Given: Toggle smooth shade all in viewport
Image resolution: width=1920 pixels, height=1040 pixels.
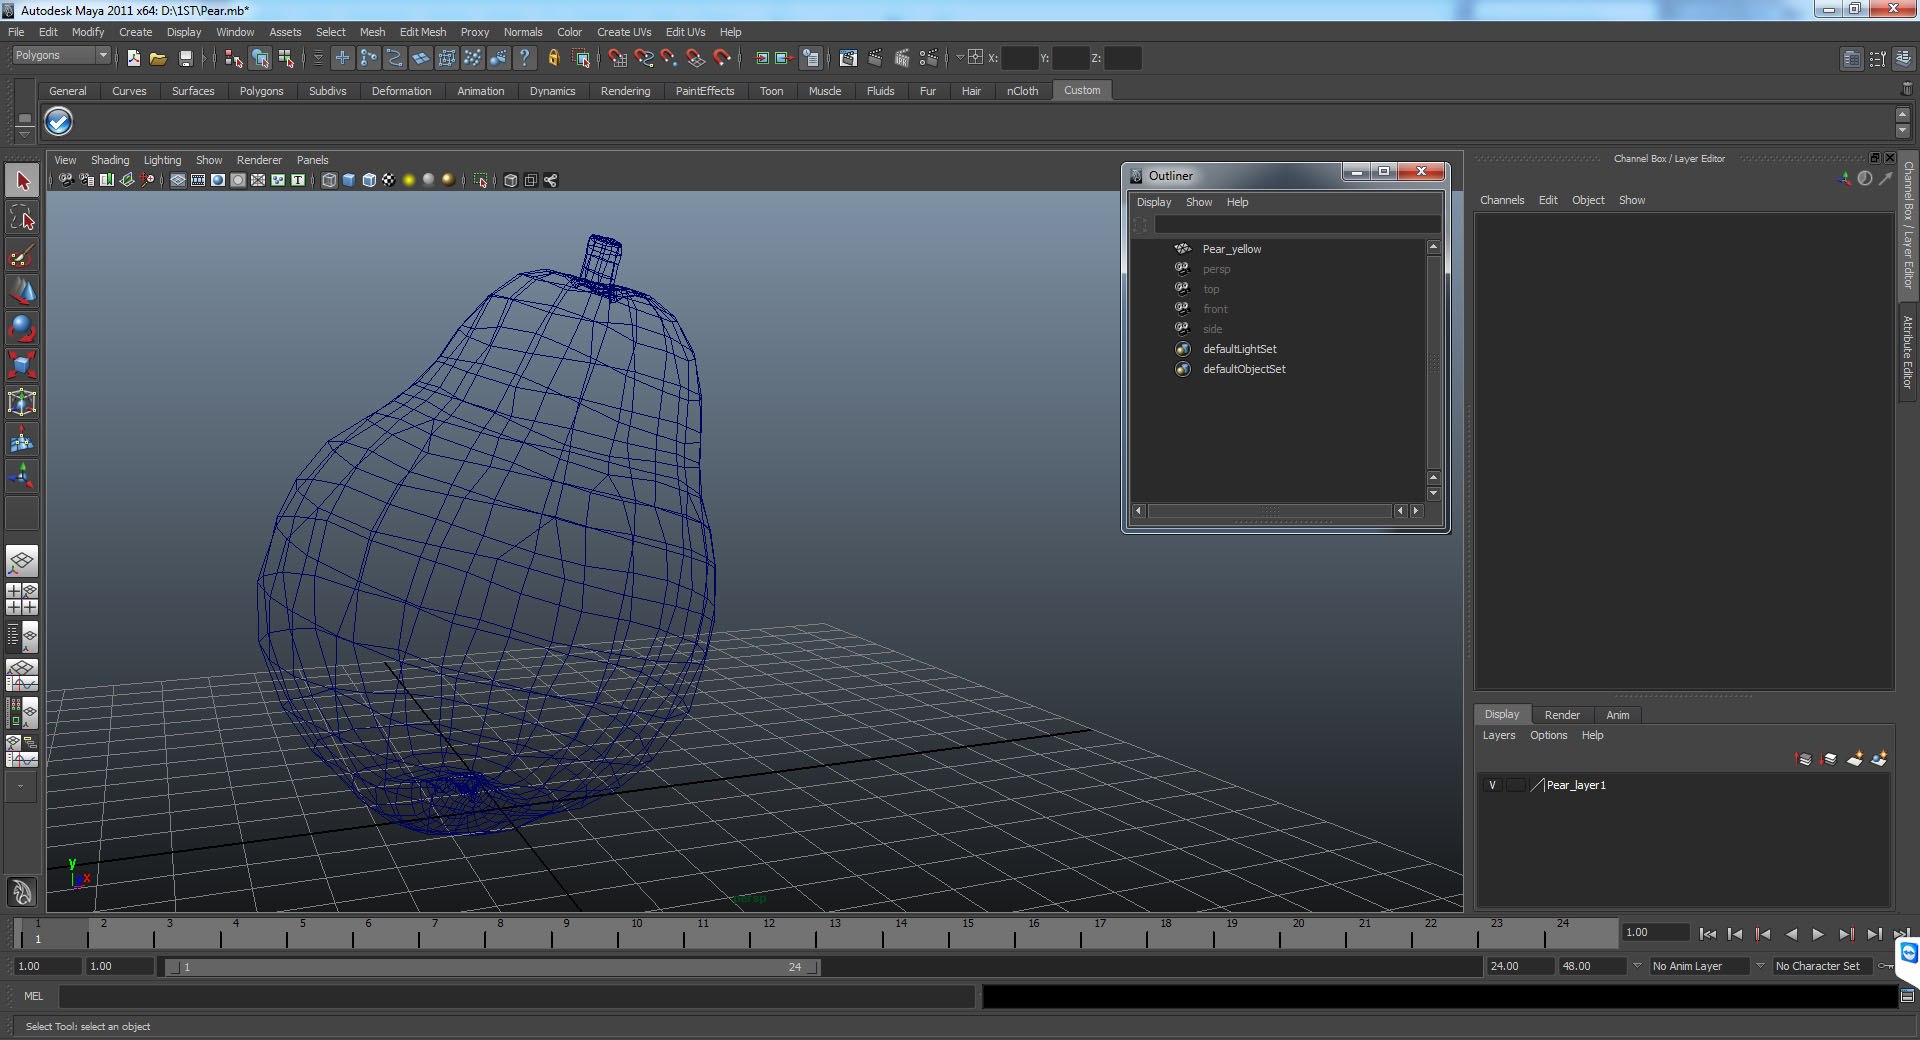Looking at the screenshot, I should [349, 180].
